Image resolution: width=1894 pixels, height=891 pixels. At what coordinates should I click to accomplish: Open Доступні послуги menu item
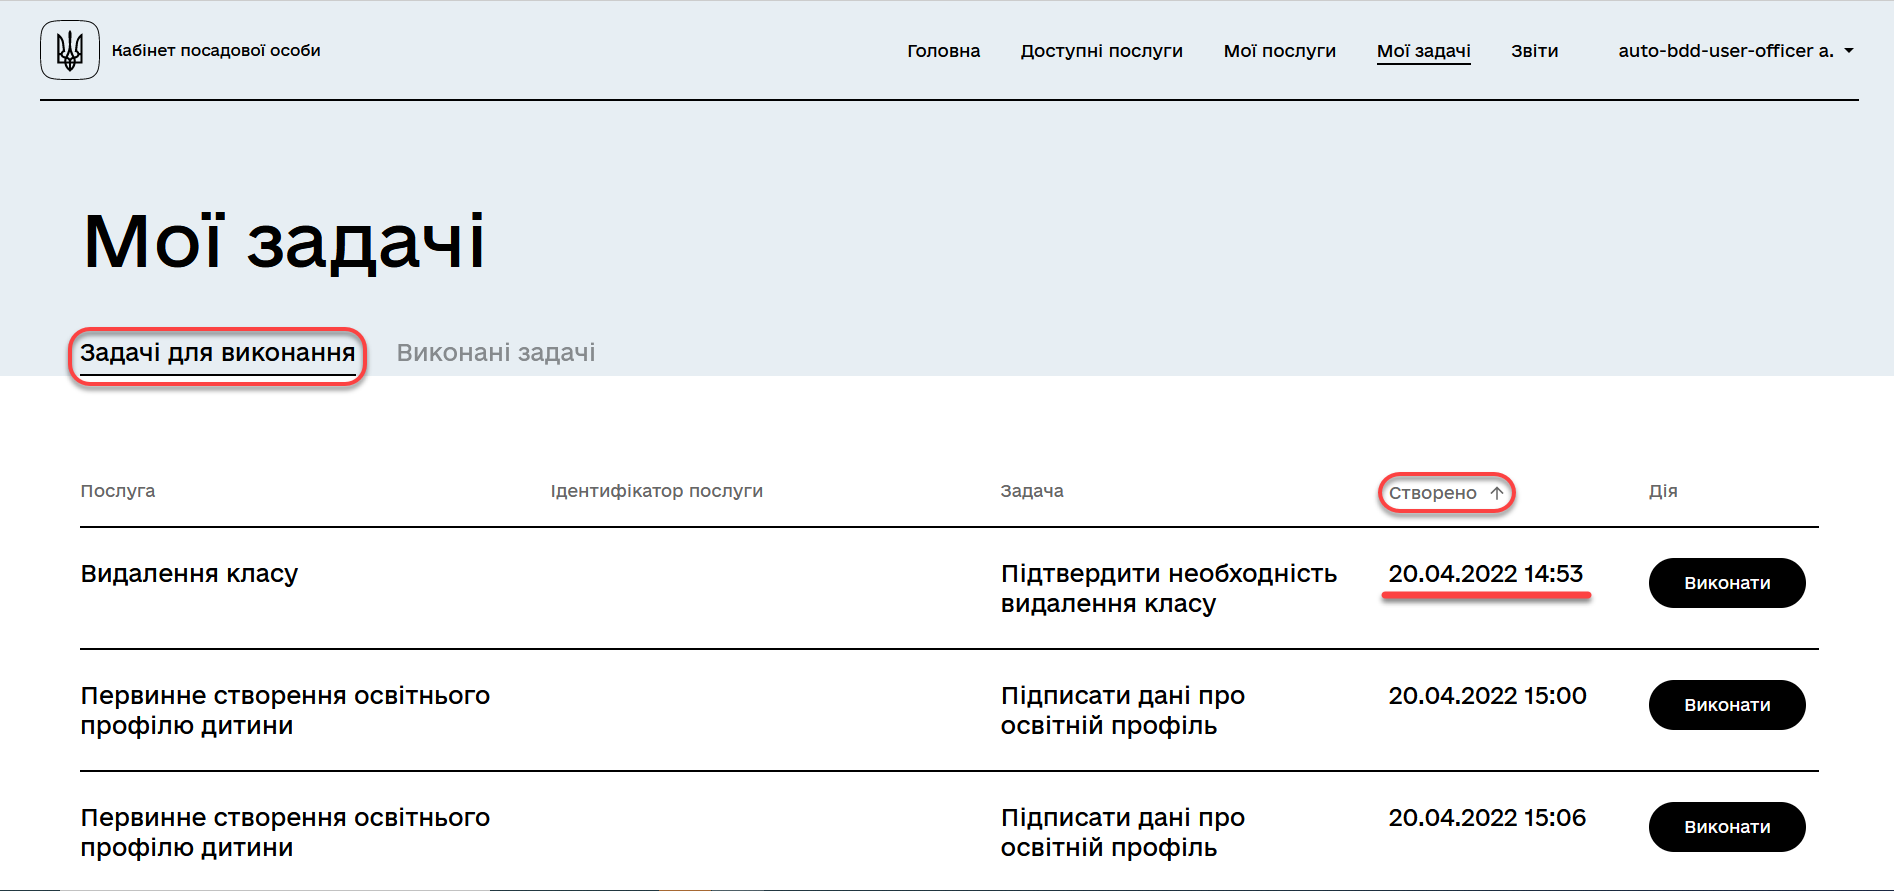pyautogui.click(x=1101, y=51)
